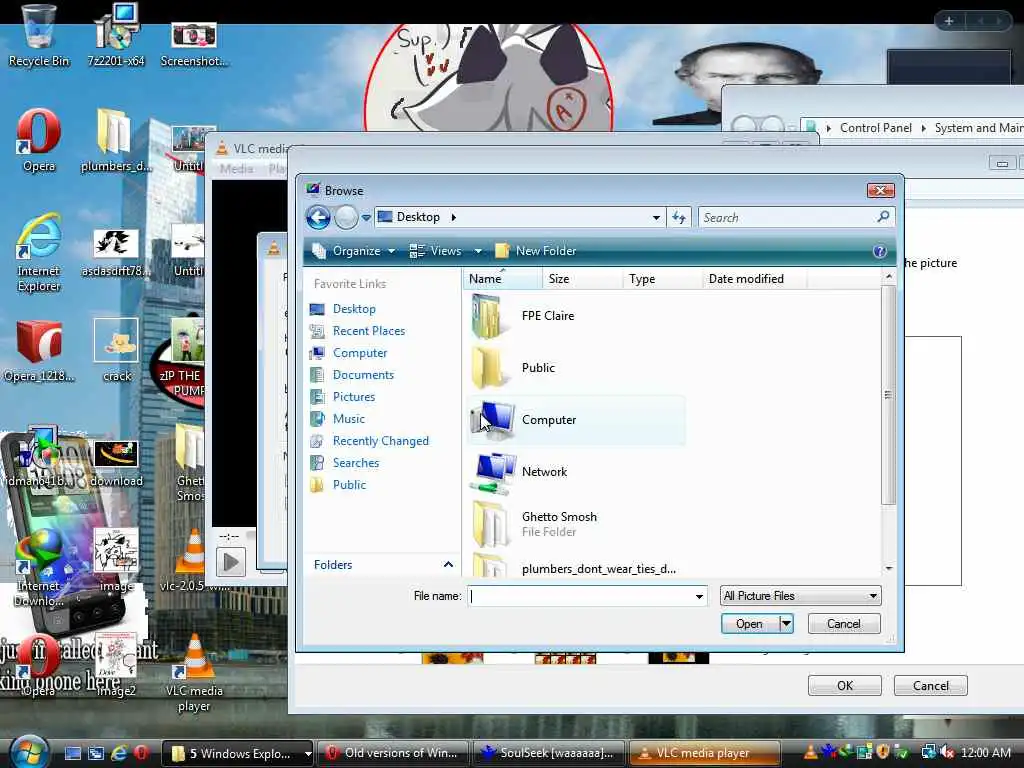
Task: Click the Windows Start orb
Action: pos(29,752)
